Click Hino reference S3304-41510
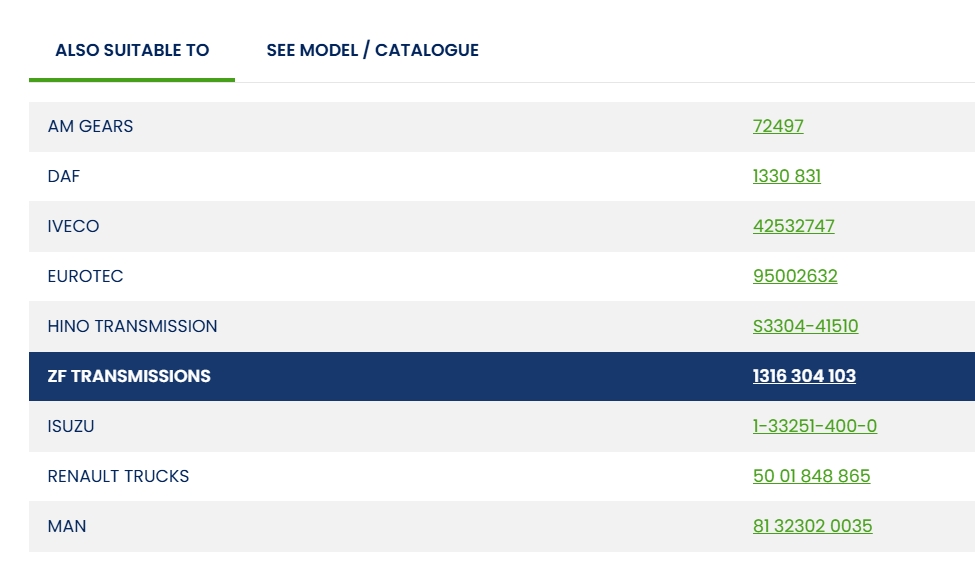The width and height of the screenshot is (975, 569). (805, 326)
